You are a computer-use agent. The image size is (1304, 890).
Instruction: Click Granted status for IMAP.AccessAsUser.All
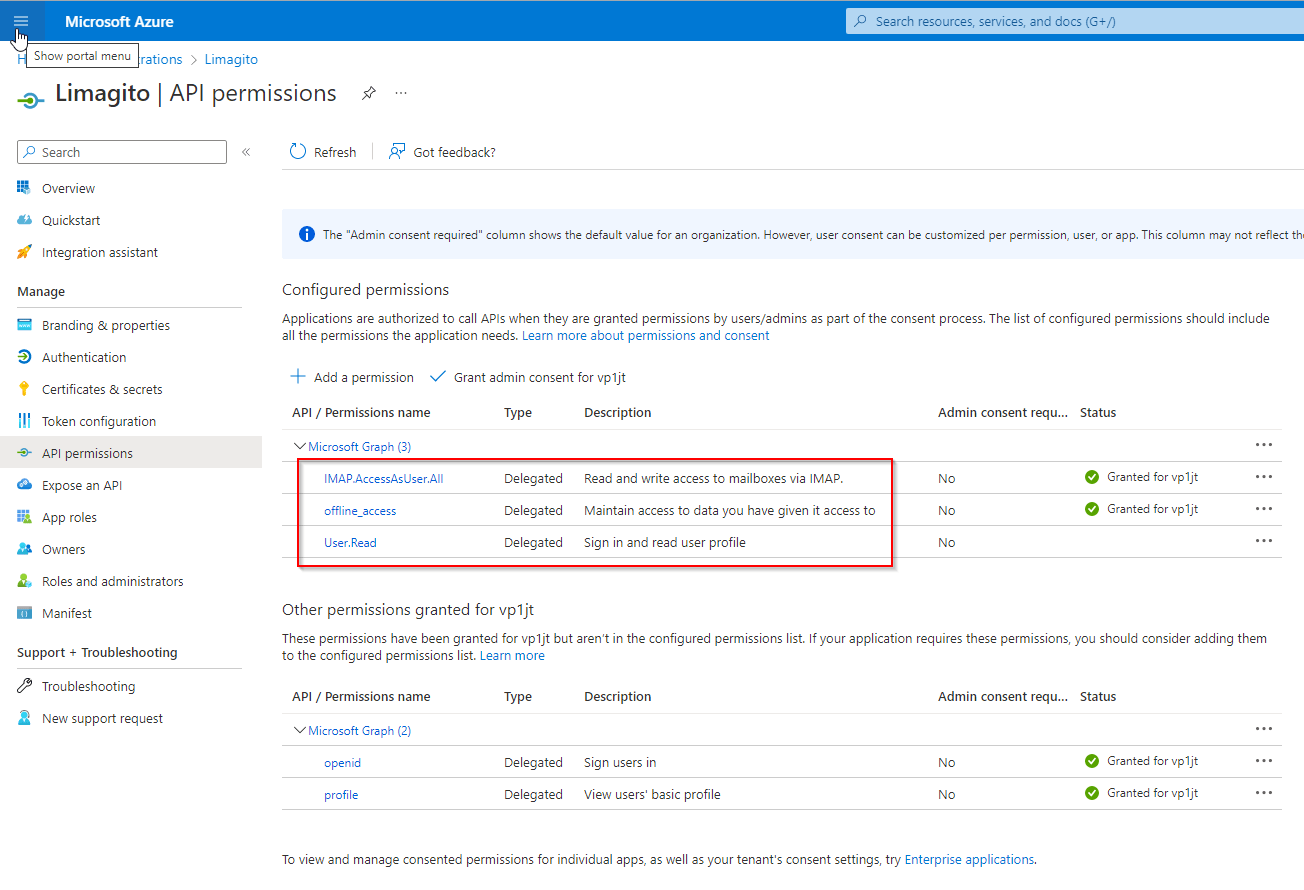click(x=1141, y=477)
